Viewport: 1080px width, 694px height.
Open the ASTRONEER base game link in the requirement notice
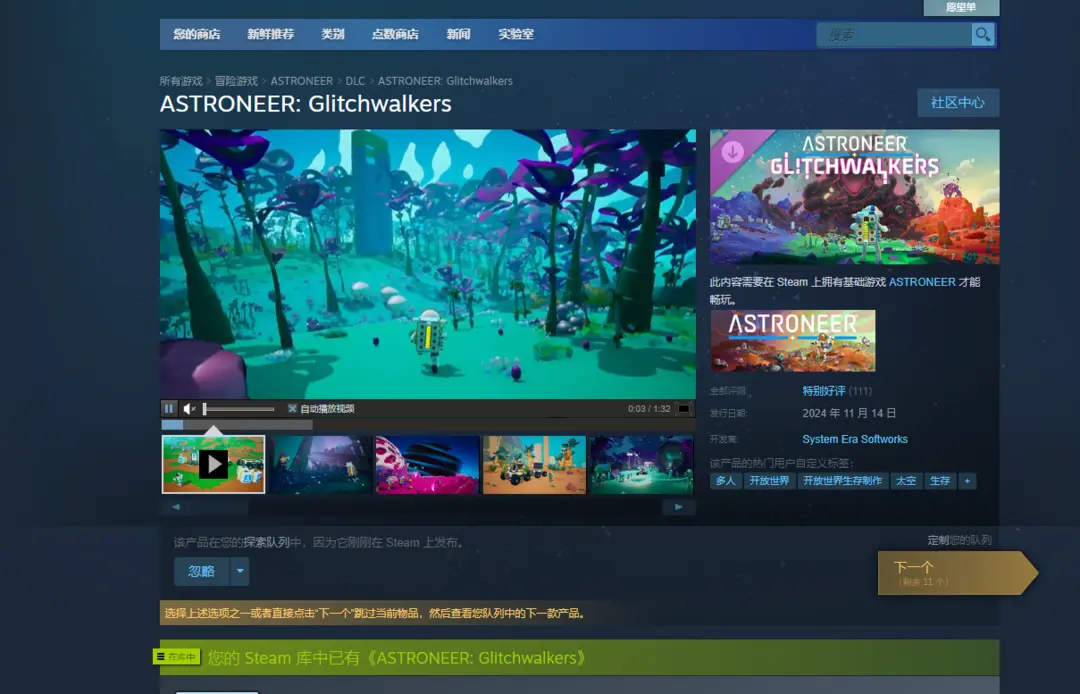coord(922,282)
